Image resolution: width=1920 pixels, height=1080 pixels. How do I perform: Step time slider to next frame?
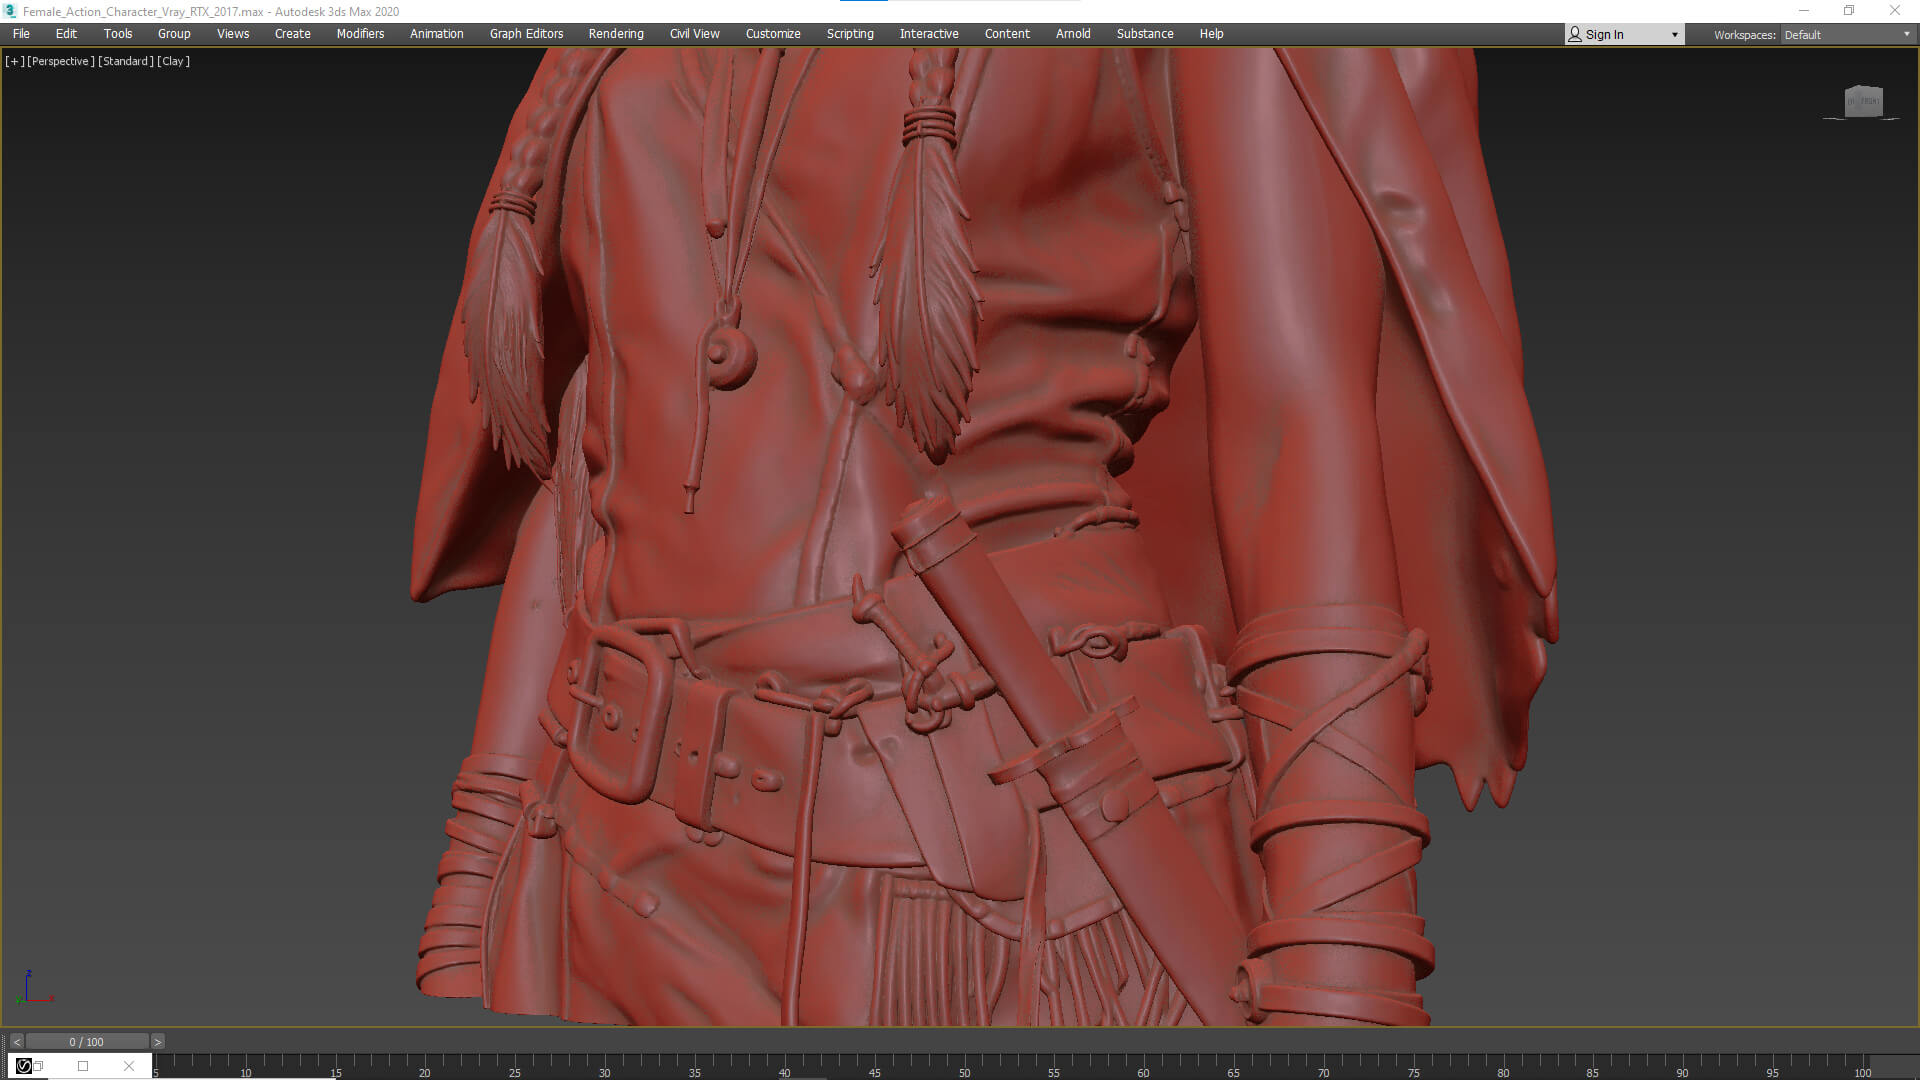click(157, 1042)
